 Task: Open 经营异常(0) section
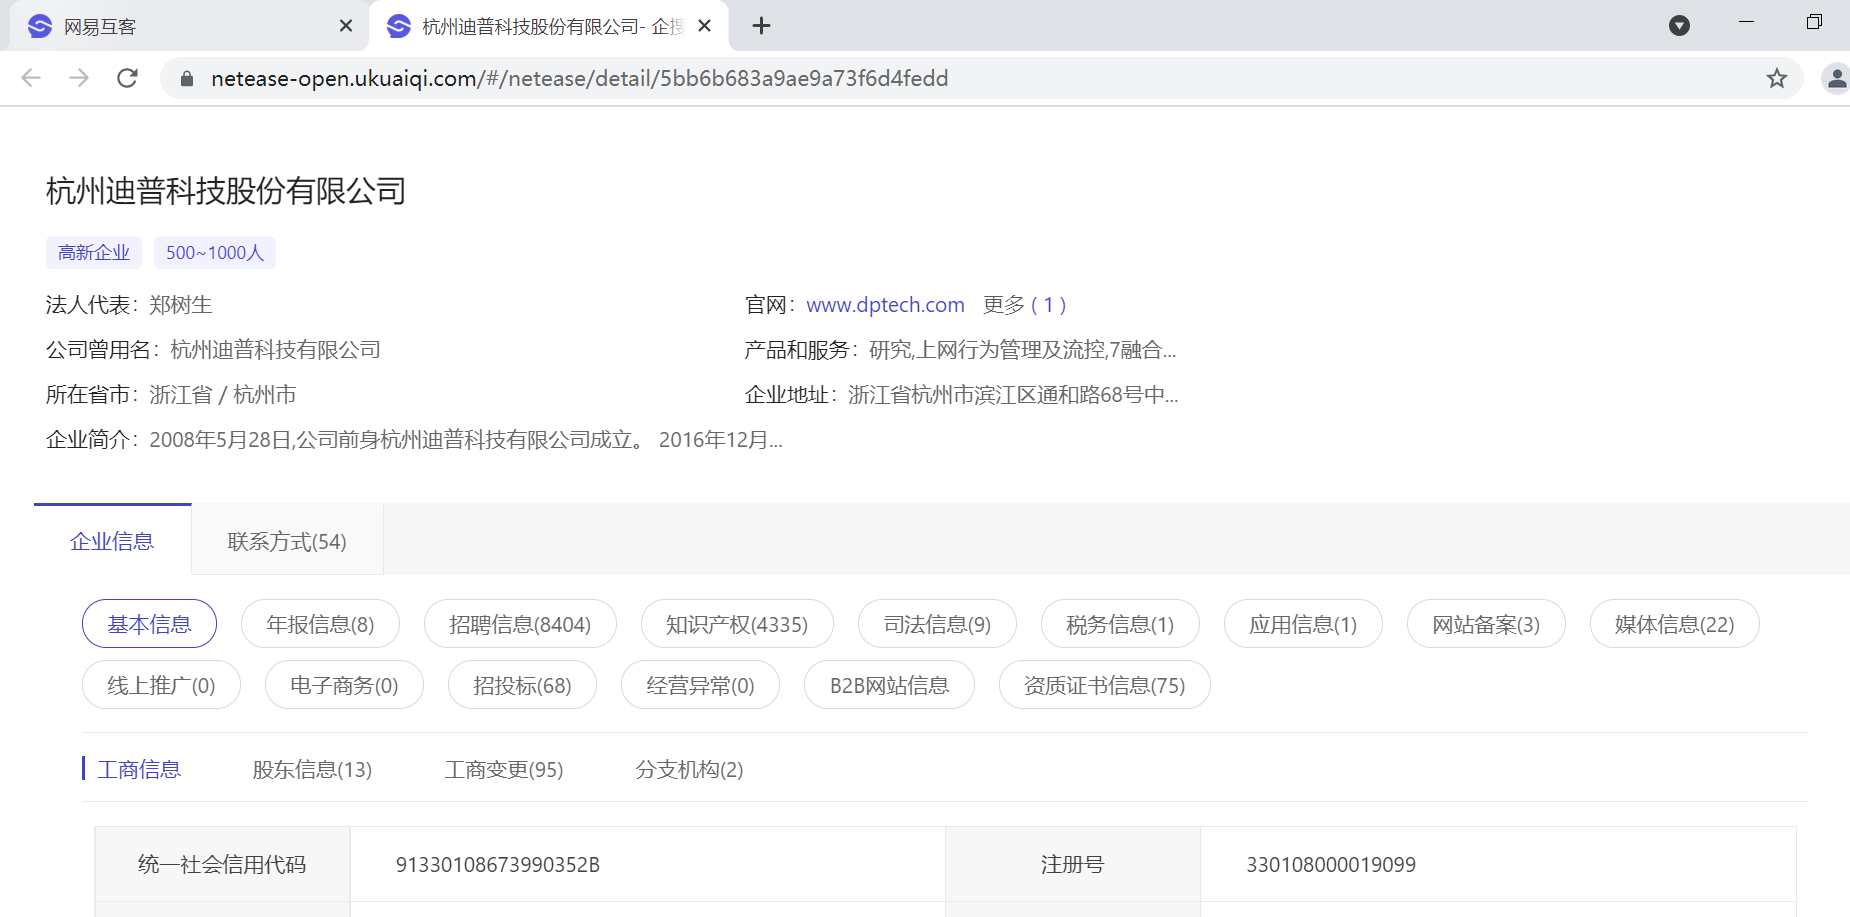coord(700,685)
